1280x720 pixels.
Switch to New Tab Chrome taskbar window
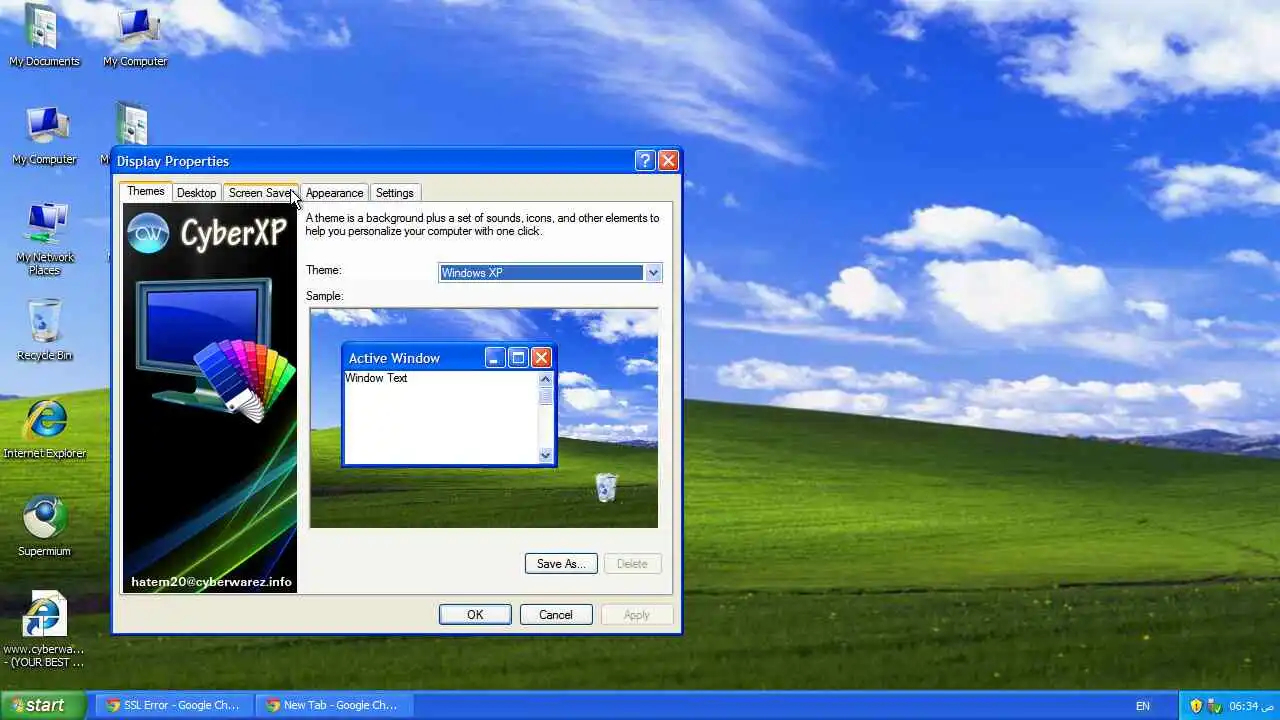[333, 705]
